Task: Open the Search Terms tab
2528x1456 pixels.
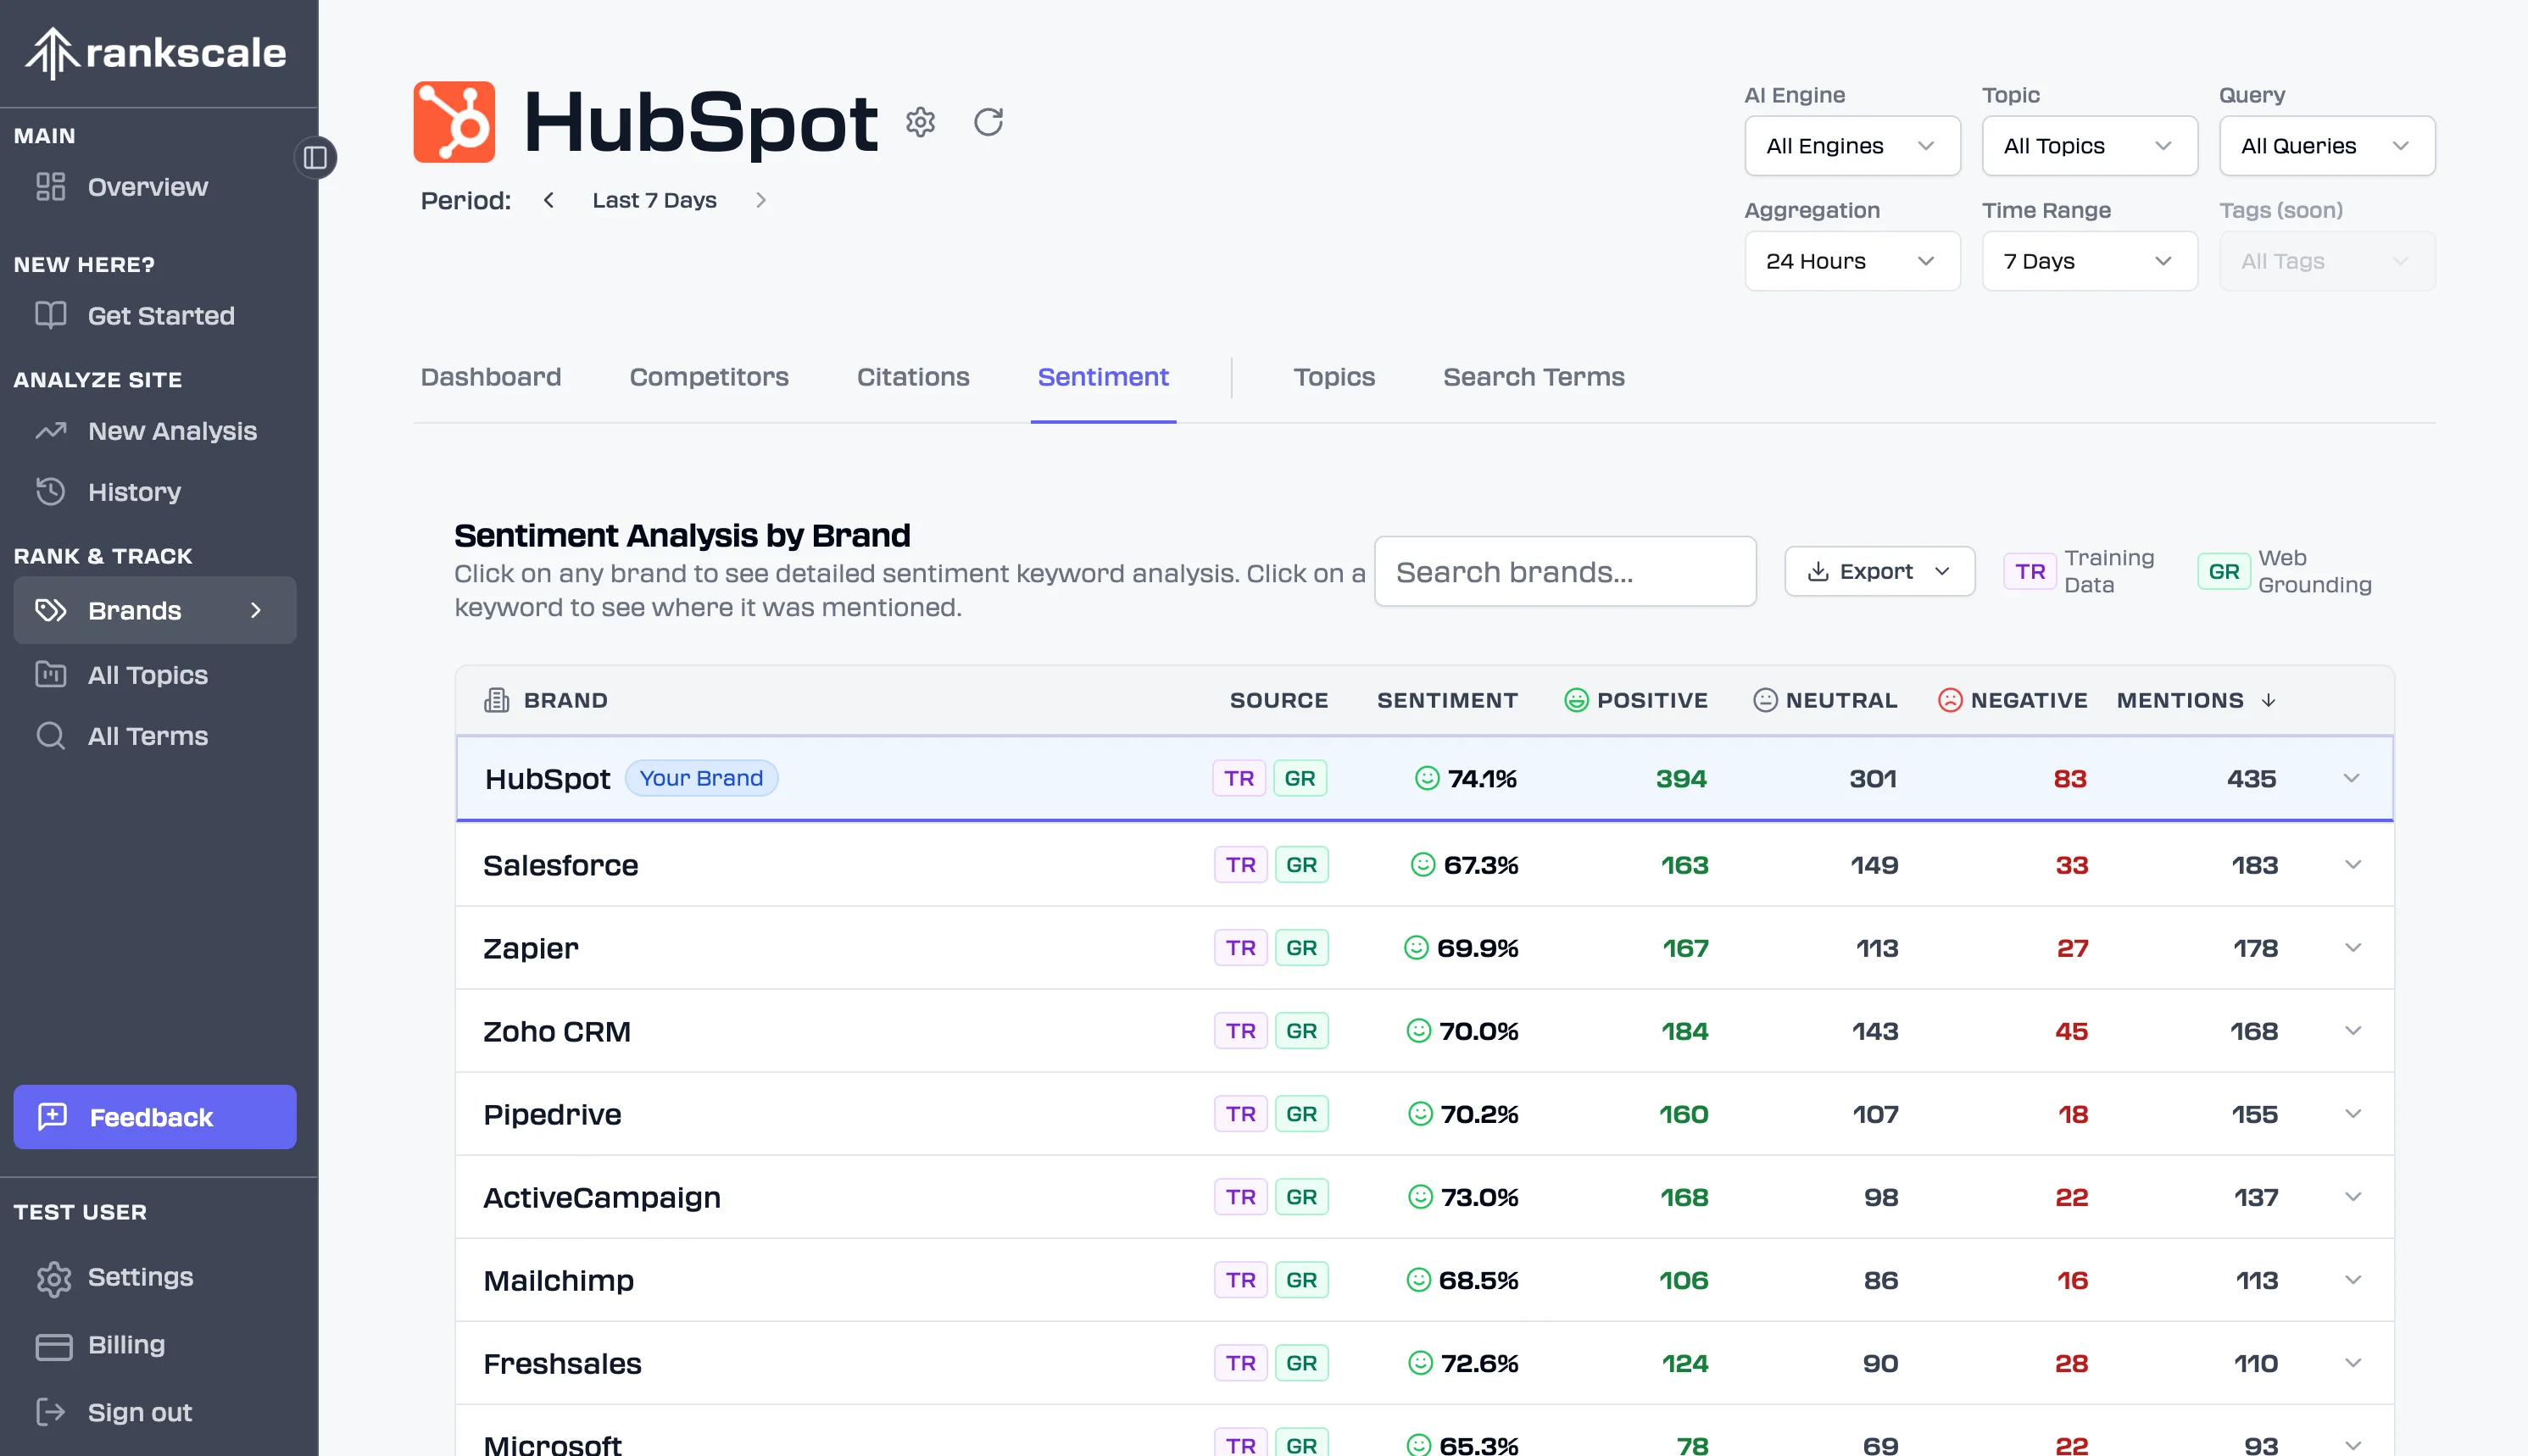Action: tap(1533, 377)
